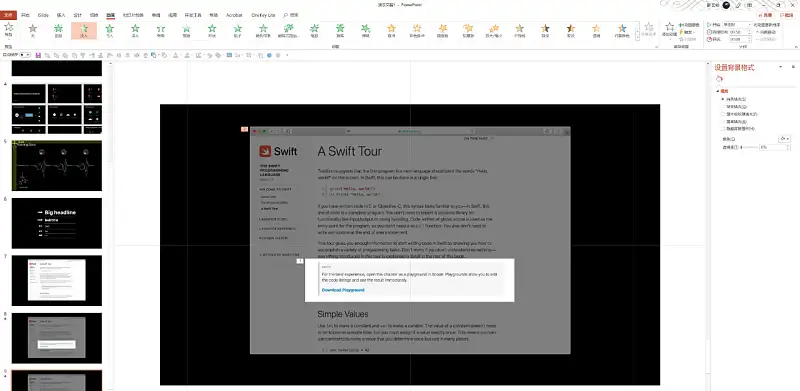Click the Share (共享) button at top right

coord(765,15)
